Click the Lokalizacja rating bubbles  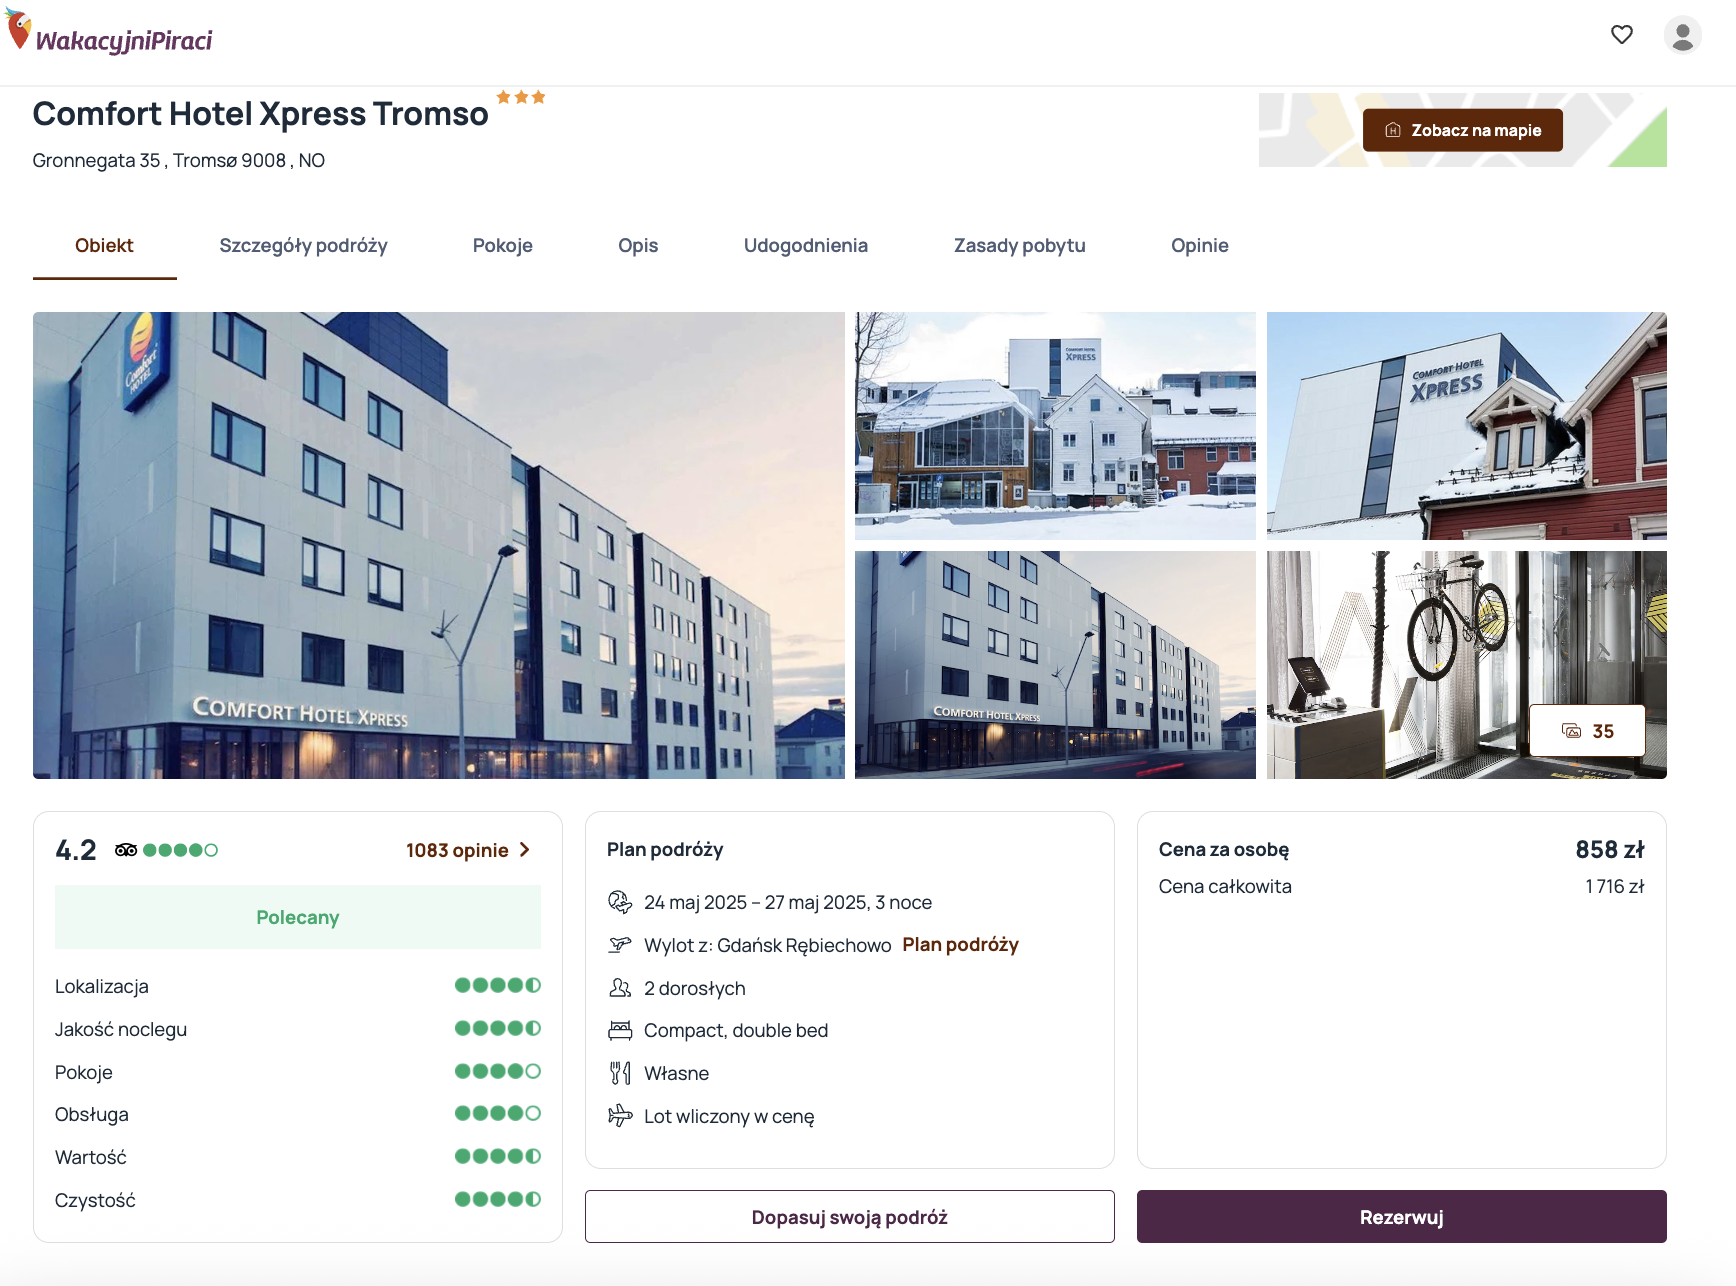tap(498, 985)
